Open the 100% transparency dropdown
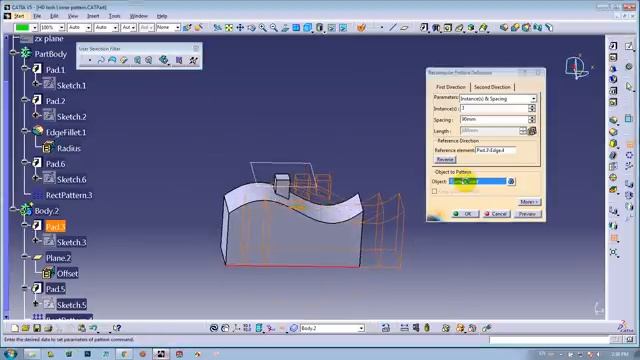Viewport: 640px width, 360px height. (62, 27)
